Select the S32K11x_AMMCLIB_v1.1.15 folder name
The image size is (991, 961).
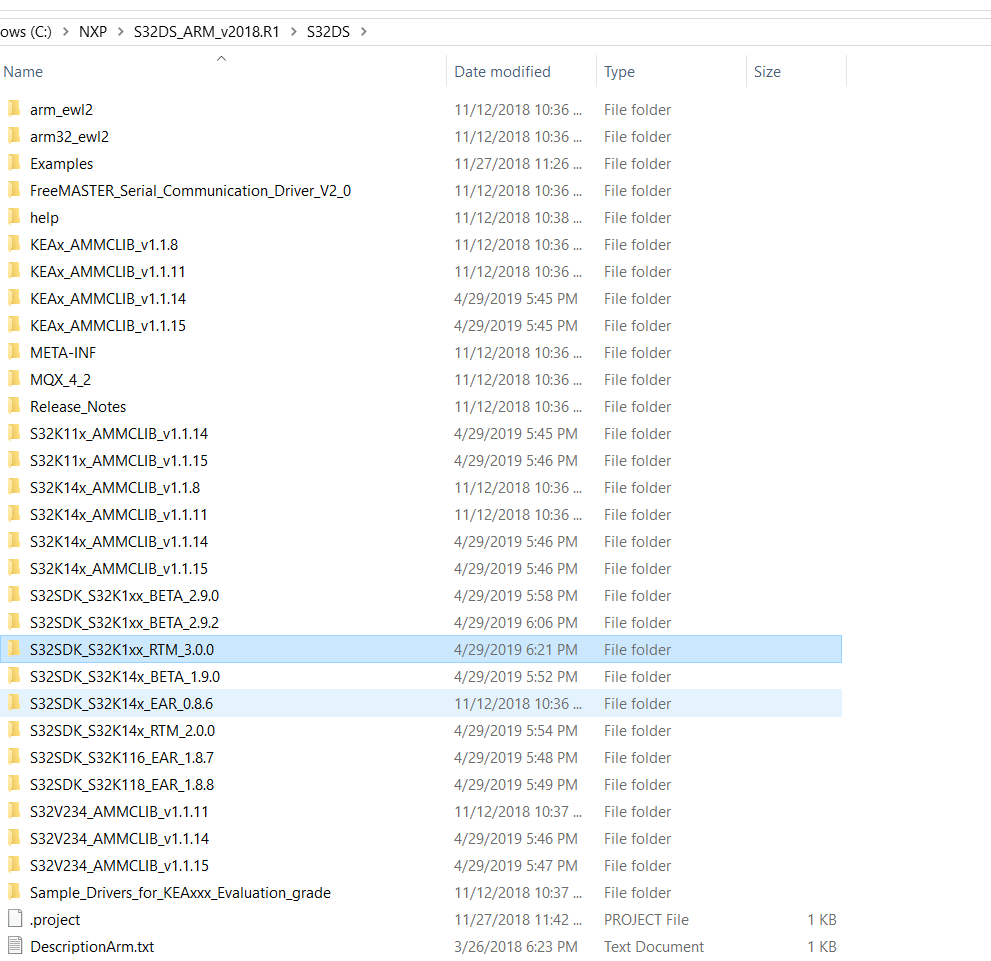[x=119, y=461]
